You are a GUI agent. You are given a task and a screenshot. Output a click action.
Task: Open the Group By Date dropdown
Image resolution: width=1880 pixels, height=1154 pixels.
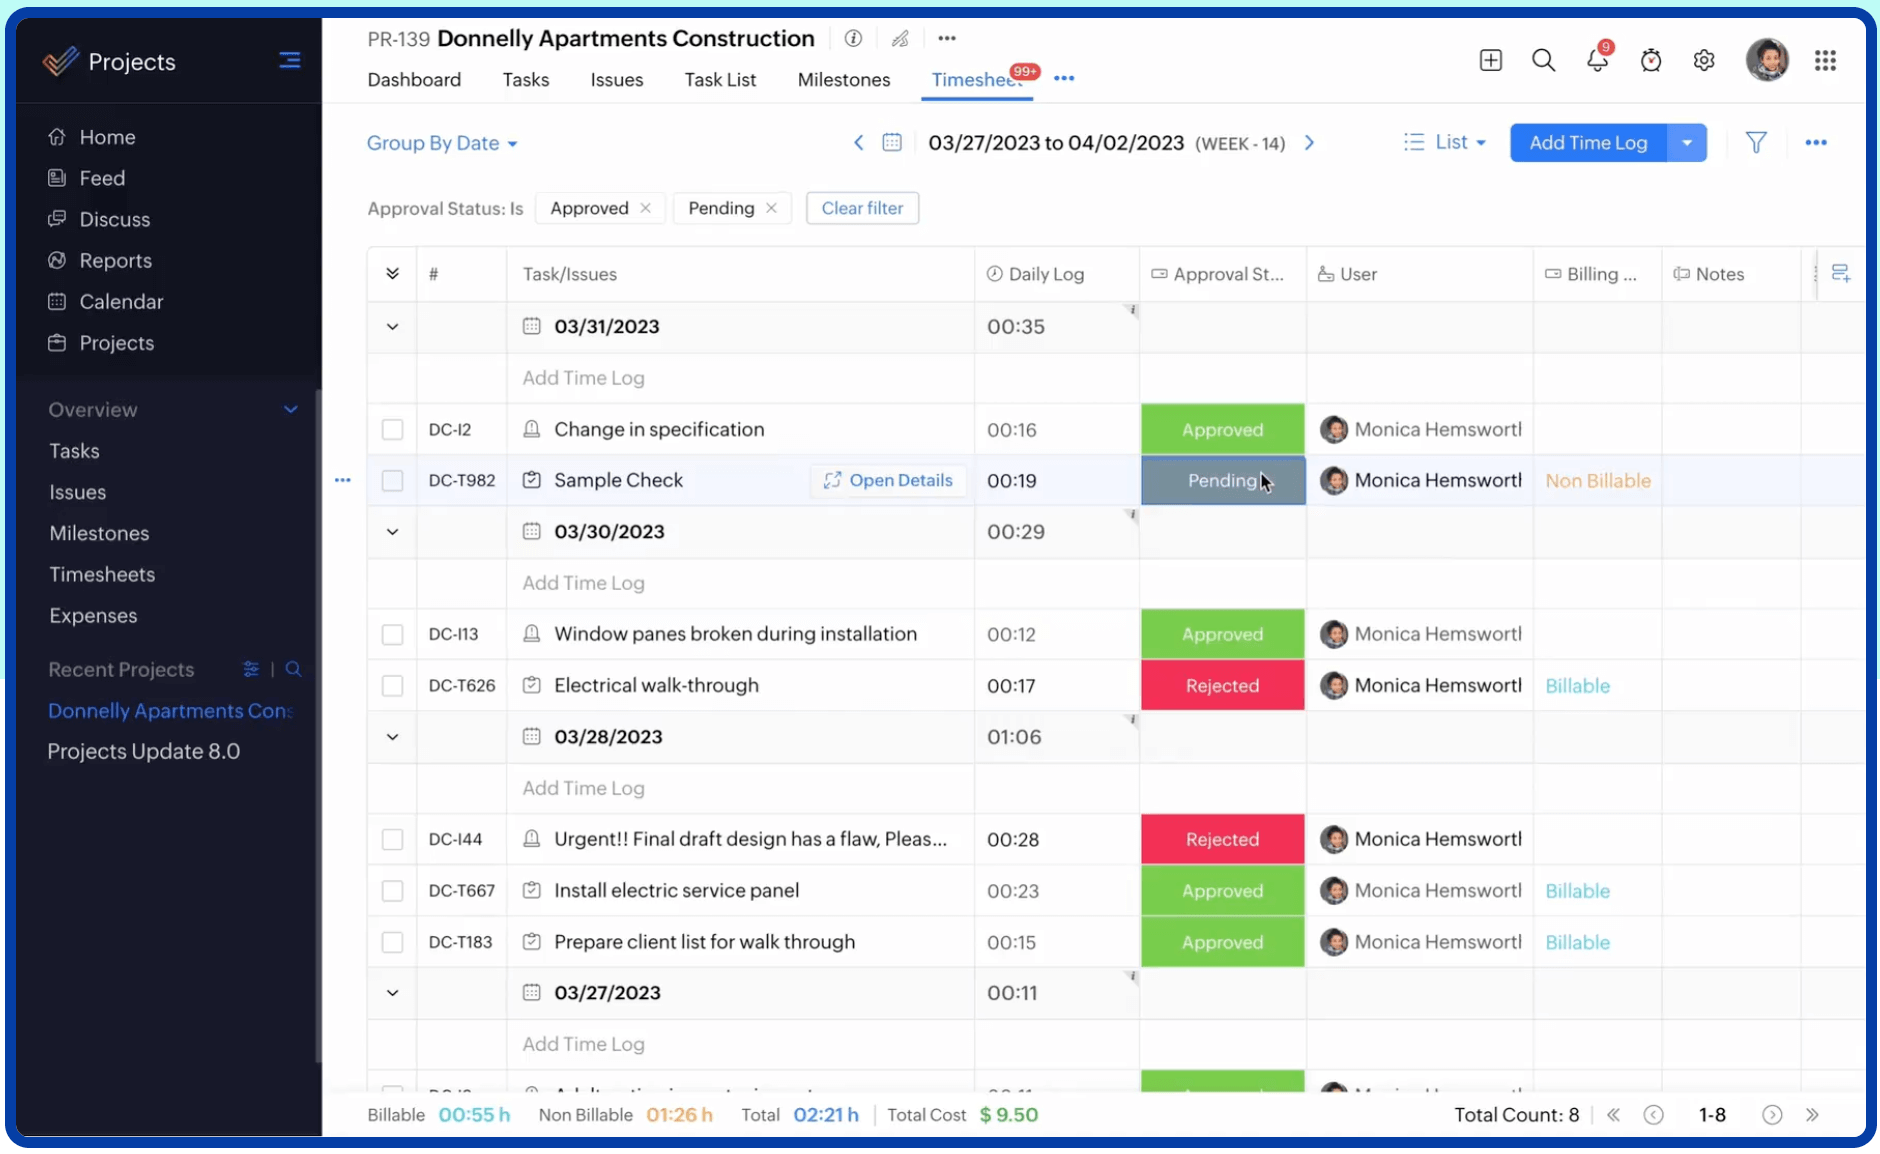(x=442, y=143)
